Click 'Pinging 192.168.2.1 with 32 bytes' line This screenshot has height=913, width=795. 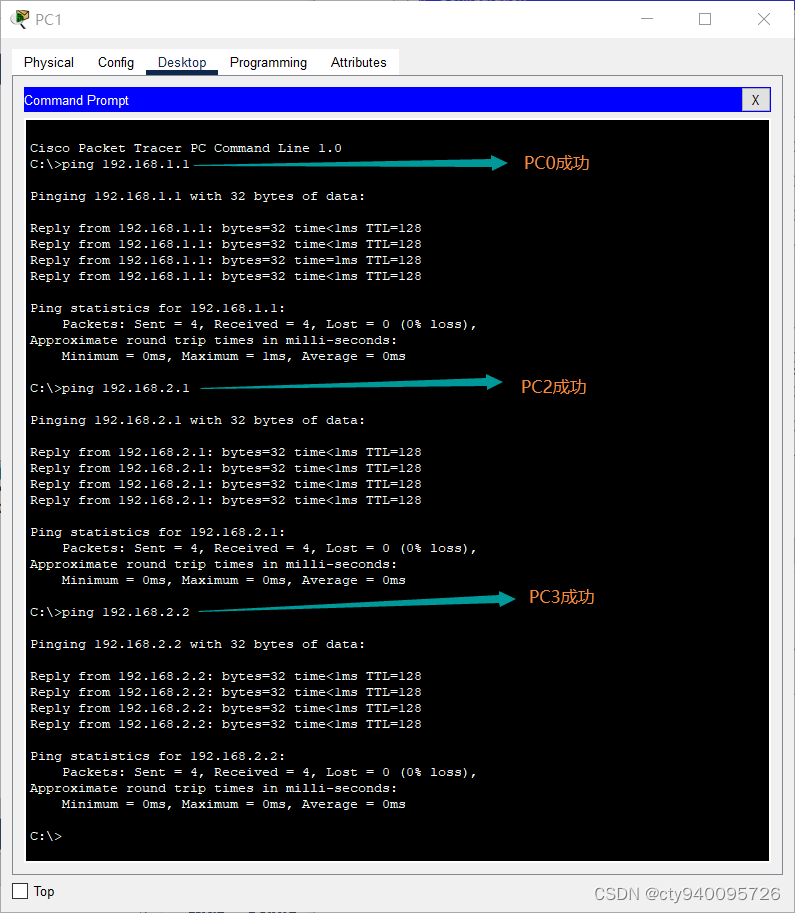(x=197, y=420)
